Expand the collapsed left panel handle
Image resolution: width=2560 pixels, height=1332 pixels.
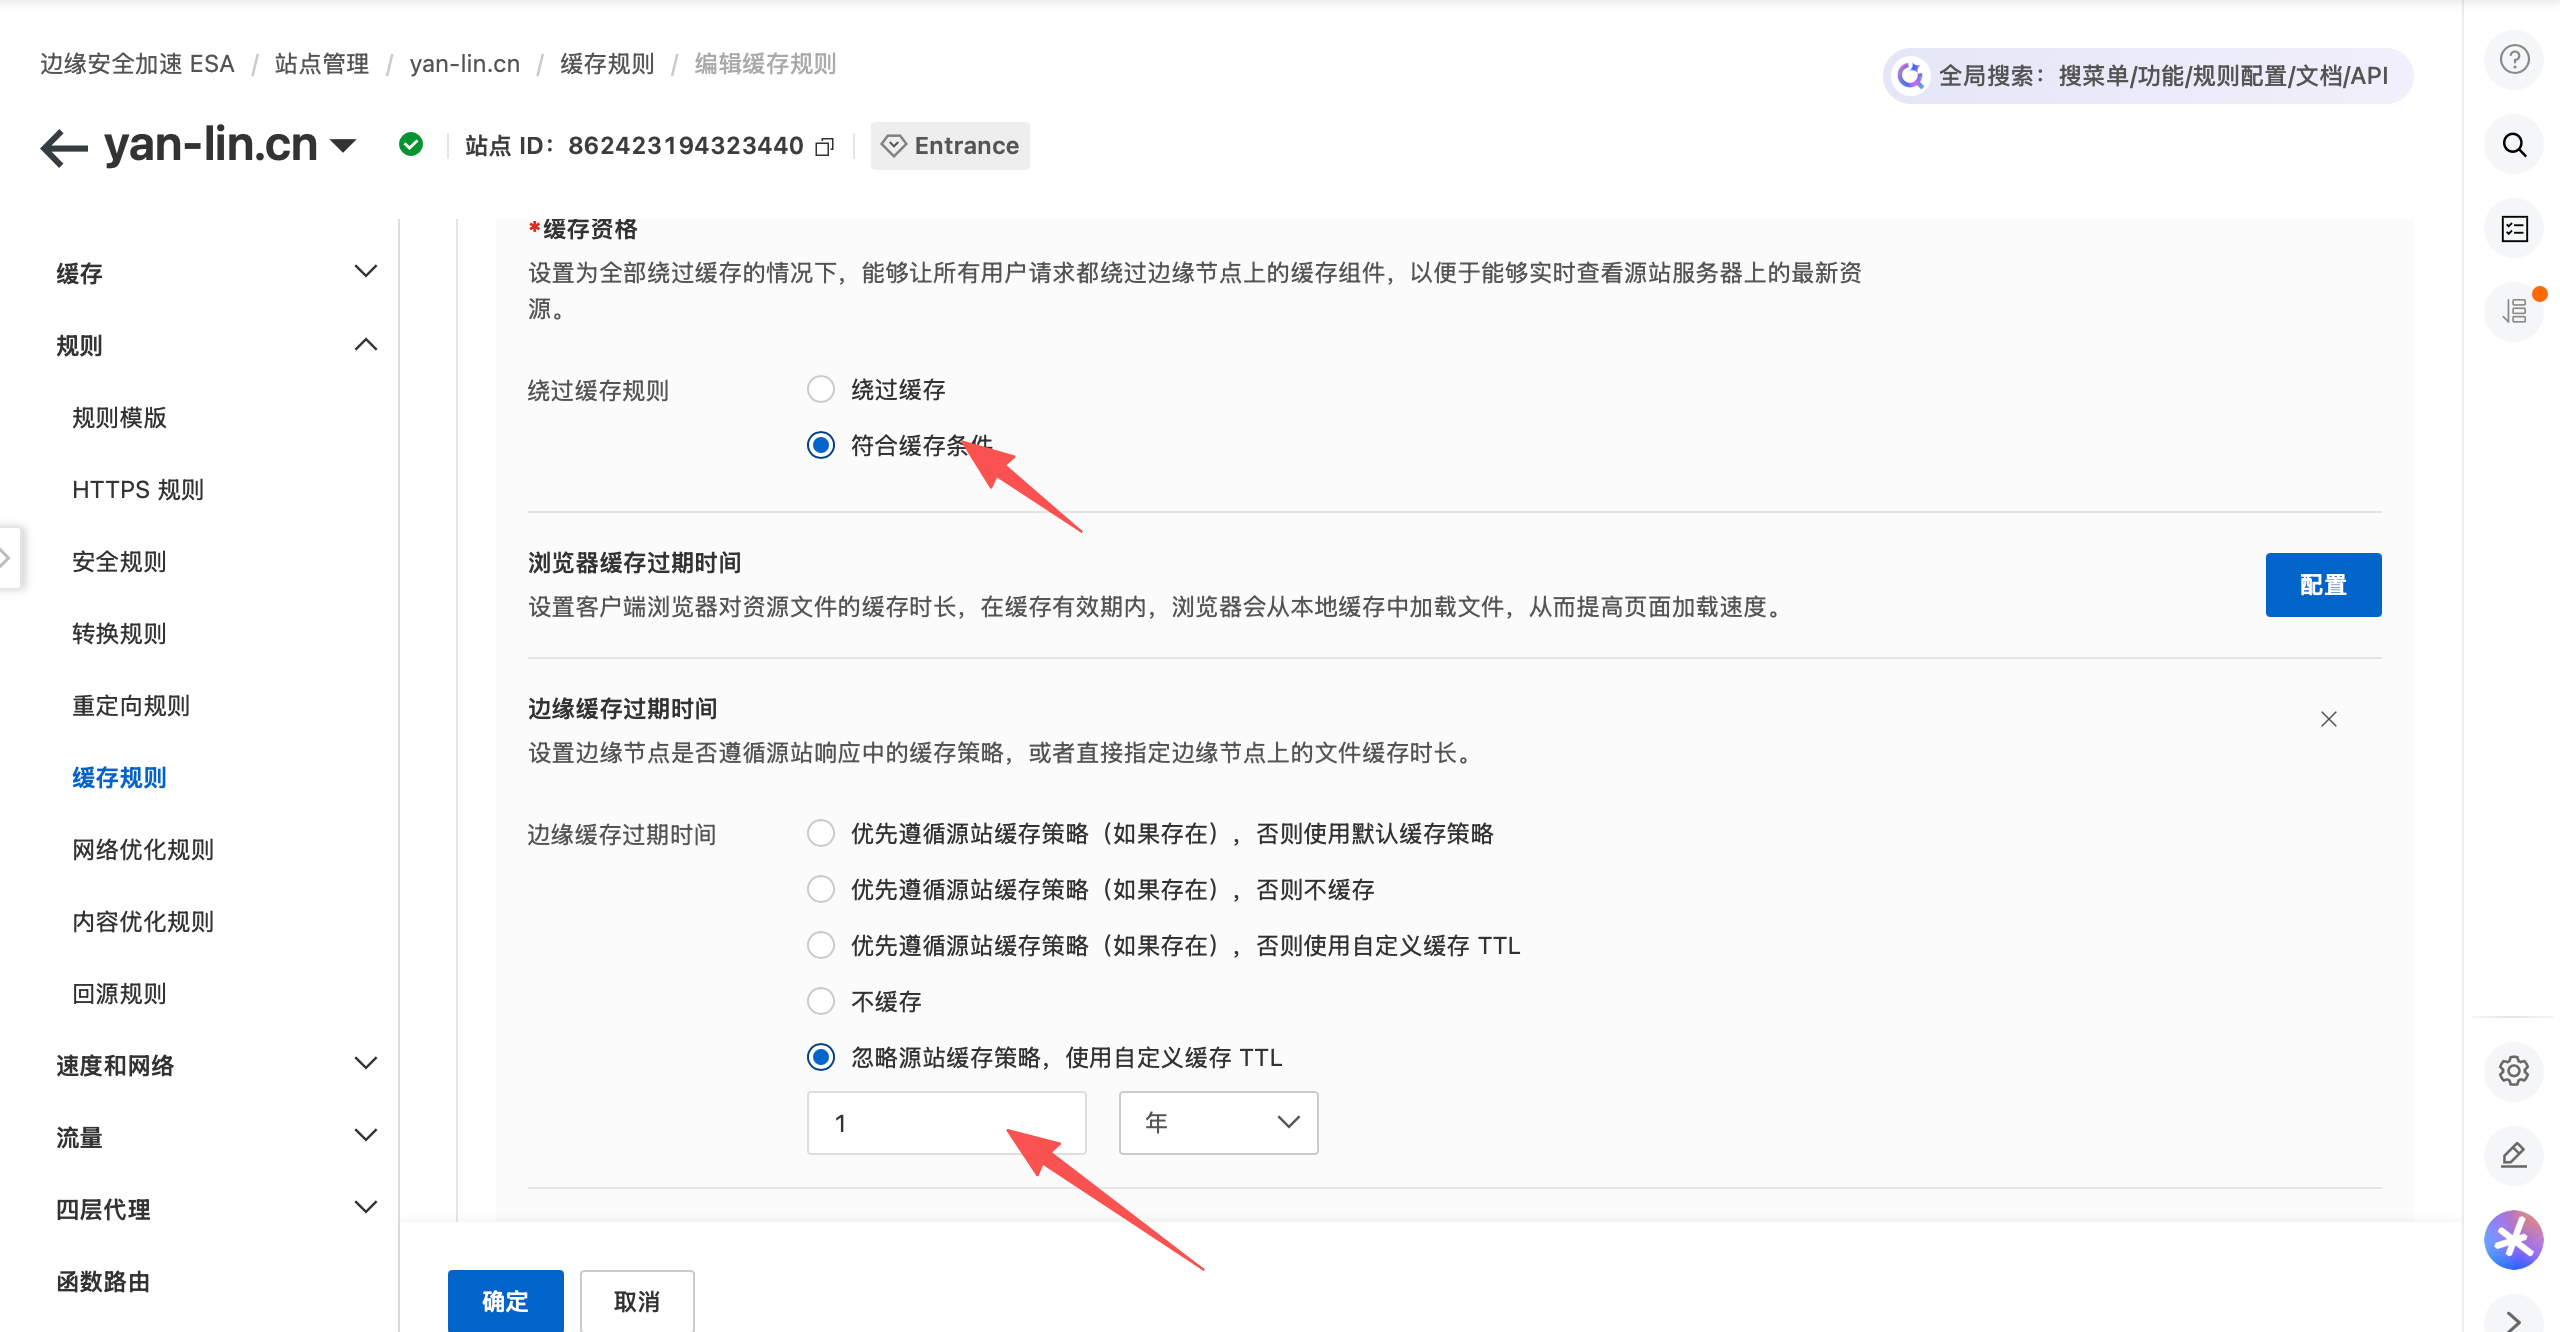pos(8,557)
